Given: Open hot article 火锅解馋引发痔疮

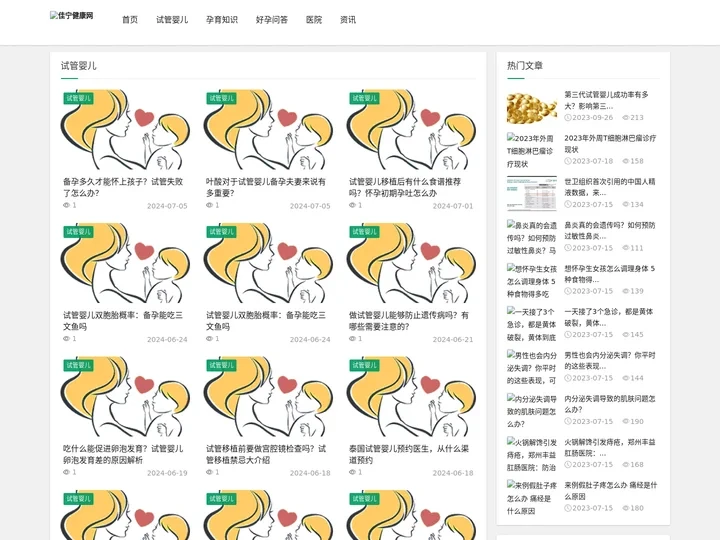Looking at the screenshot, I should tap(609, 448).
